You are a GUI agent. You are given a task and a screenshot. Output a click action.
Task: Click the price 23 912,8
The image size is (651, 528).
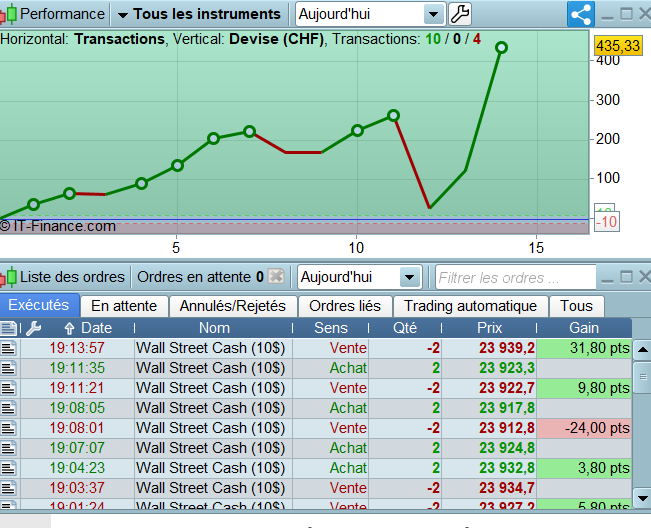(x=507, y=428)
